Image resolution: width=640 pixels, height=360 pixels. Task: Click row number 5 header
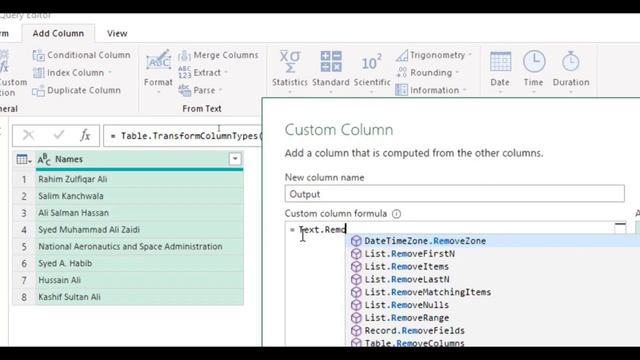click(x=24, y=247)
